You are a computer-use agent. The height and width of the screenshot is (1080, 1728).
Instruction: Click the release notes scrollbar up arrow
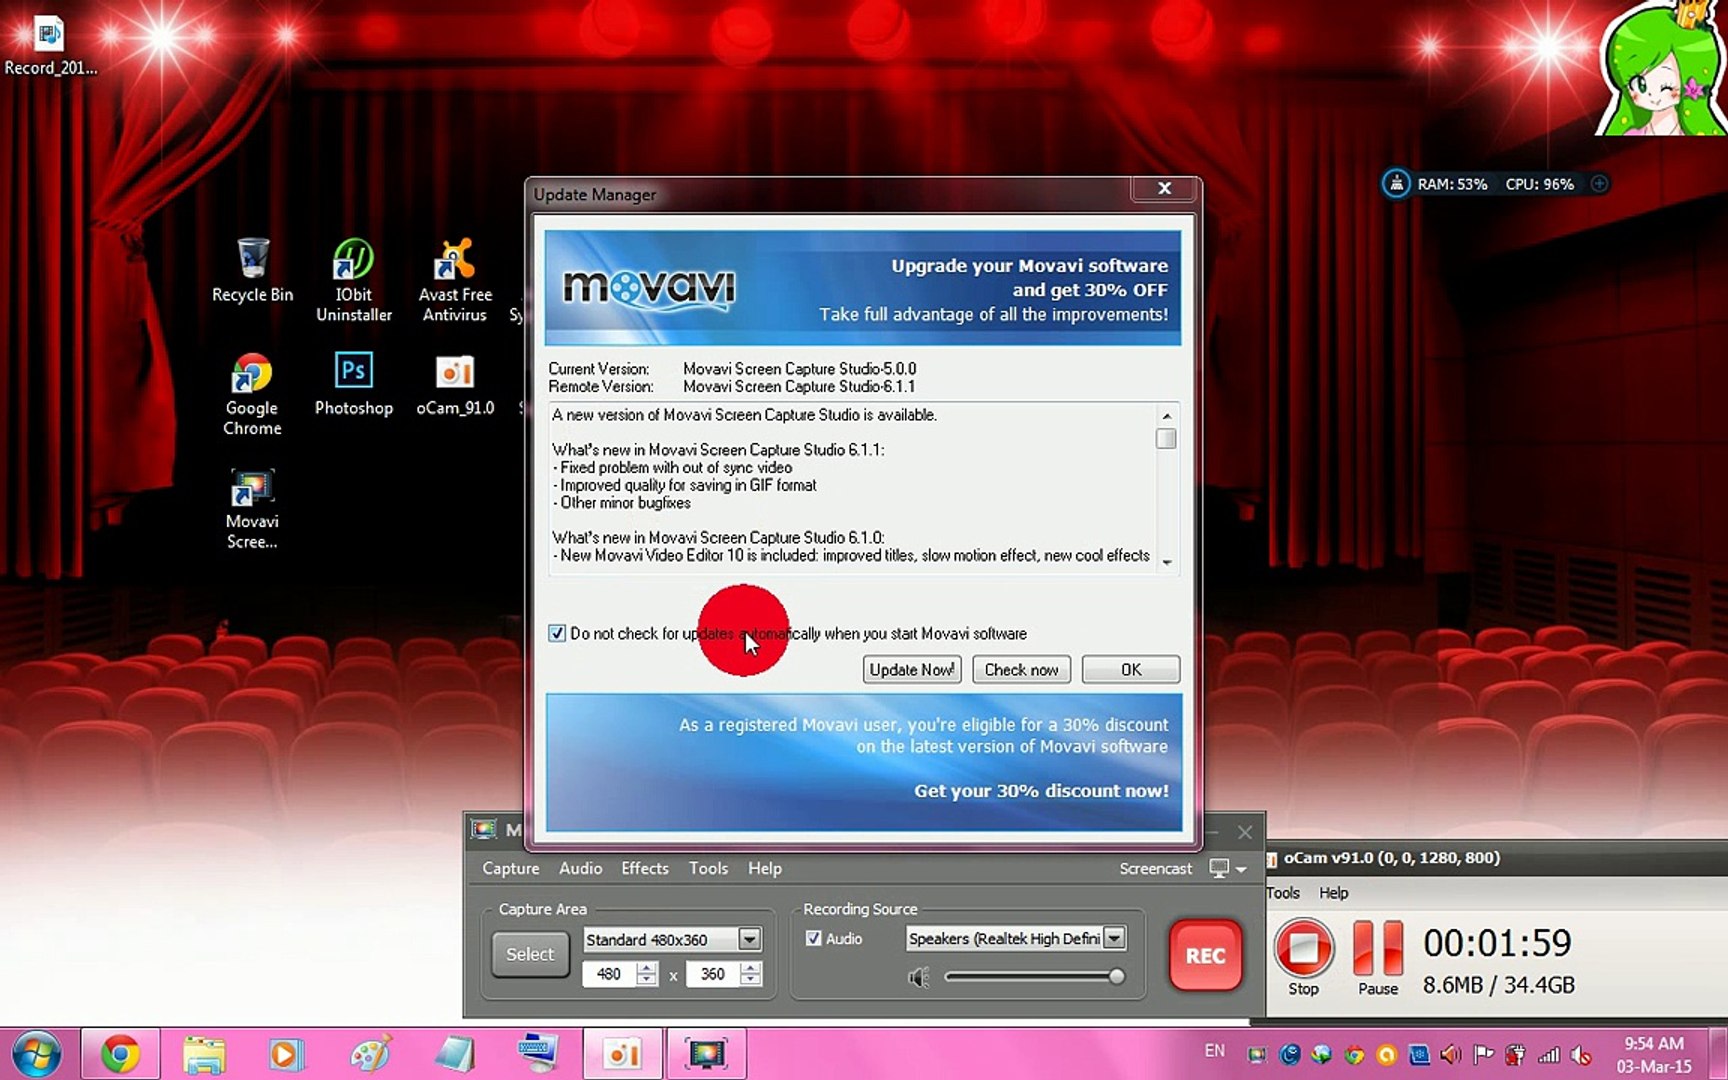[x=1166, y=415]
